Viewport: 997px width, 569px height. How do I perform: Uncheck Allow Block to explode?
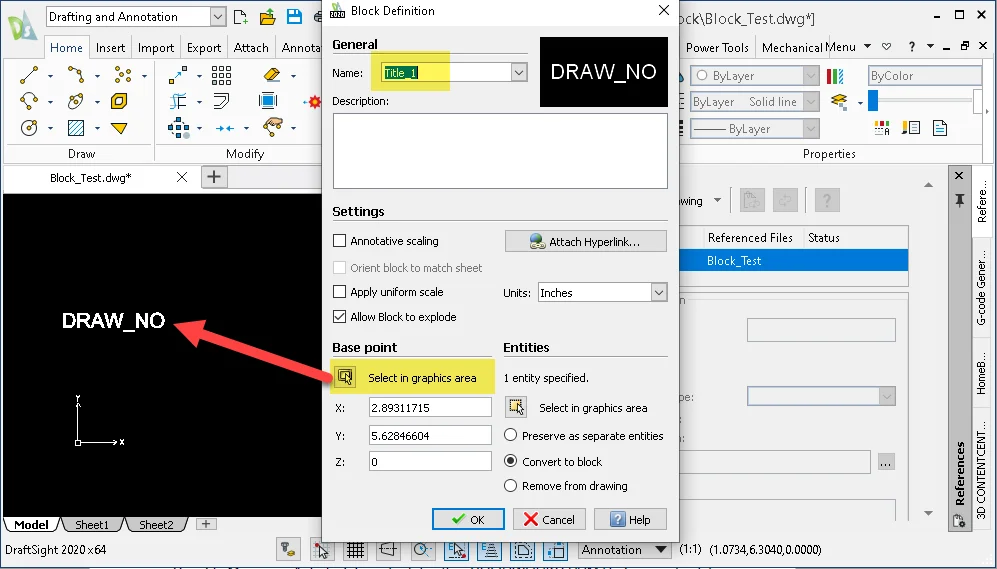pos(340,317)
